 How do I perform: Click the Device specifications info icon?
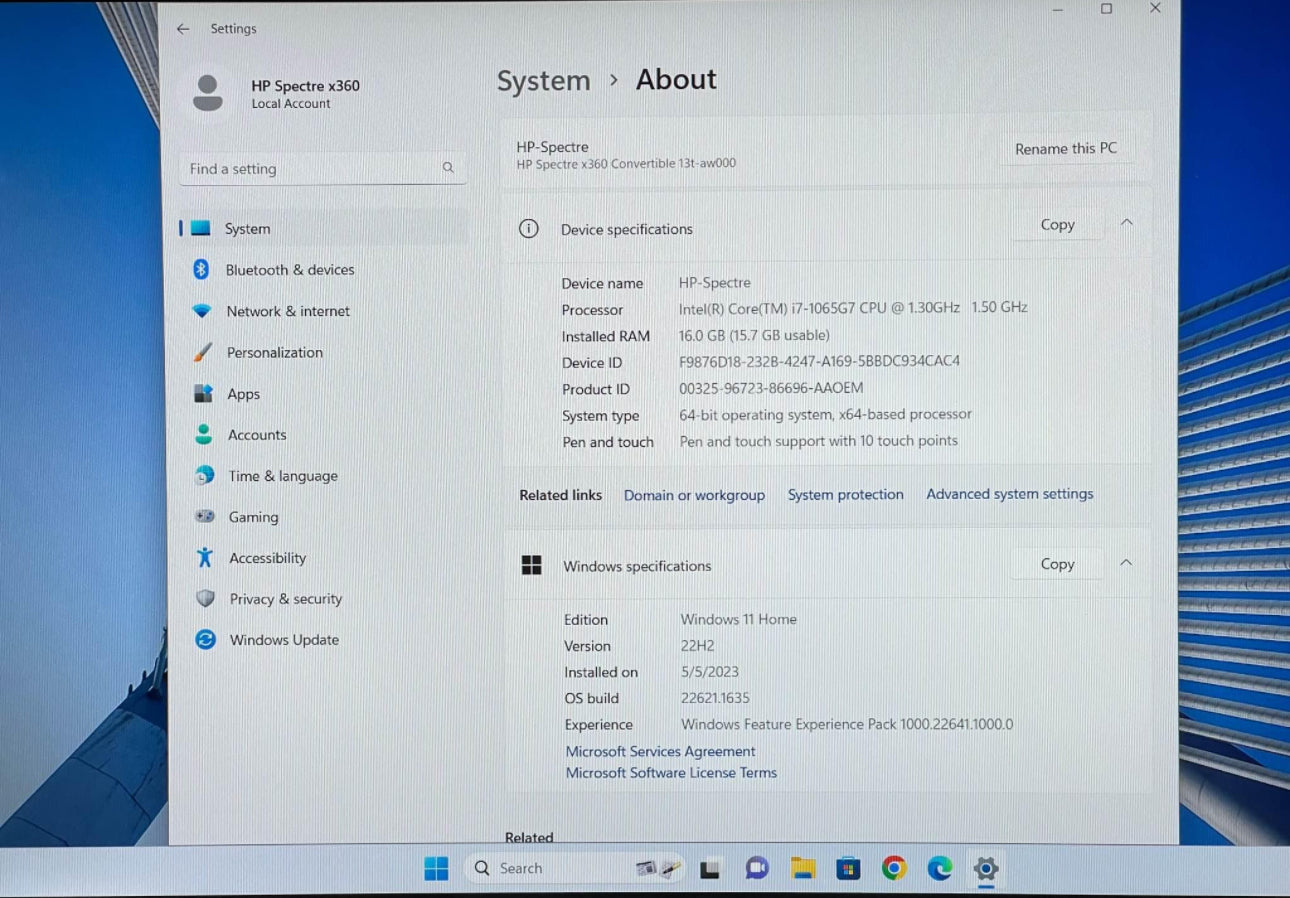[529, 229]
